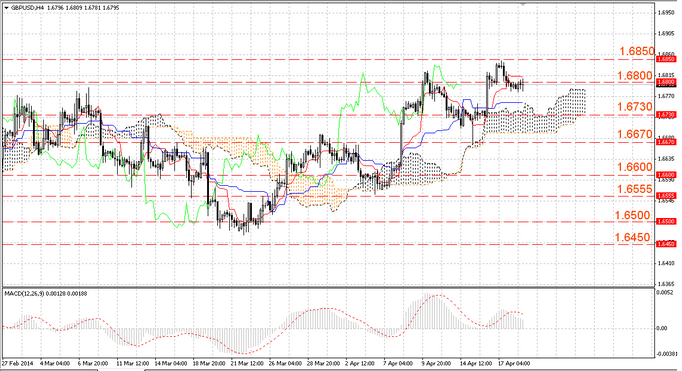Click the orange 1.6730 level label
This screenshot has height=371, width=682.
pos(635,107)
